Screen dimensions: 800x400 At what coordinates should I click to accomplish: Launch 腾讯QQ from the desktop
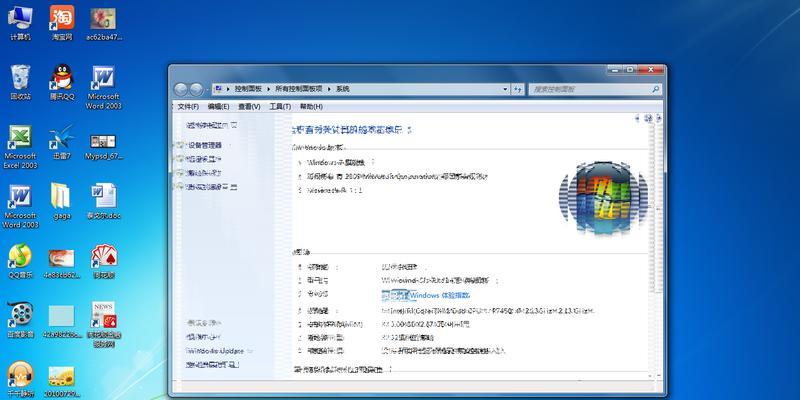(62, 82)
